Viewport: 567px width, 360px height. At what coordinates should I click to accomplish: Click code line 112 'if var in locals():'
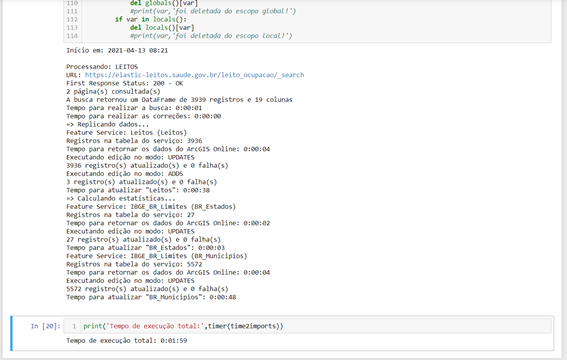151,19
